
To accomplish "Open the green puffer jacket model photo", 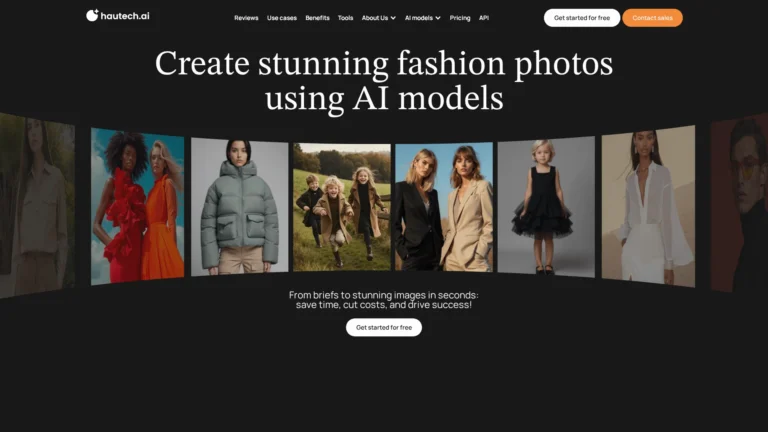I will [239, 205].
